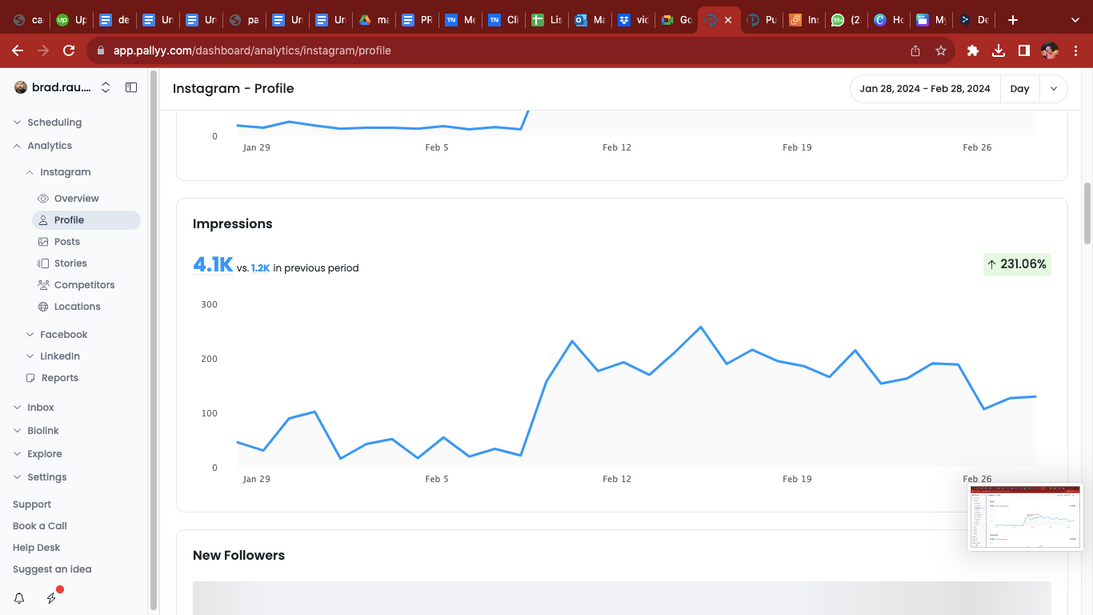This screenshot has width=1093, height=615.
Task: Click the sidebar vertical scrollbar
Action: pos(153,342)
